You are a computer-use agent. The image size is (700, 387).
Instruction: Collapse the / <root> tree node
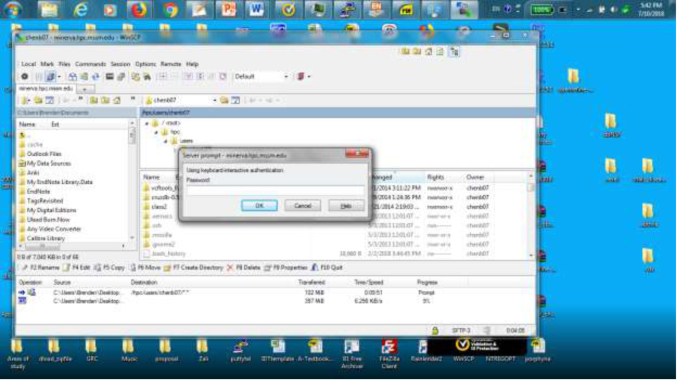pos(147,123)
